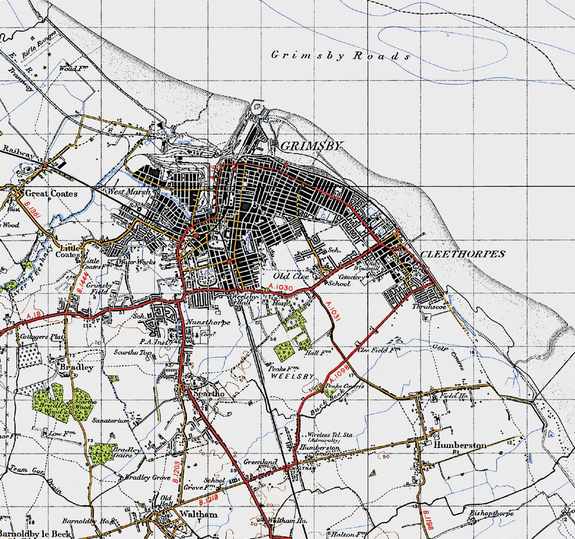
Task: Click the WEELSBY area label
Action: [293, 376]
